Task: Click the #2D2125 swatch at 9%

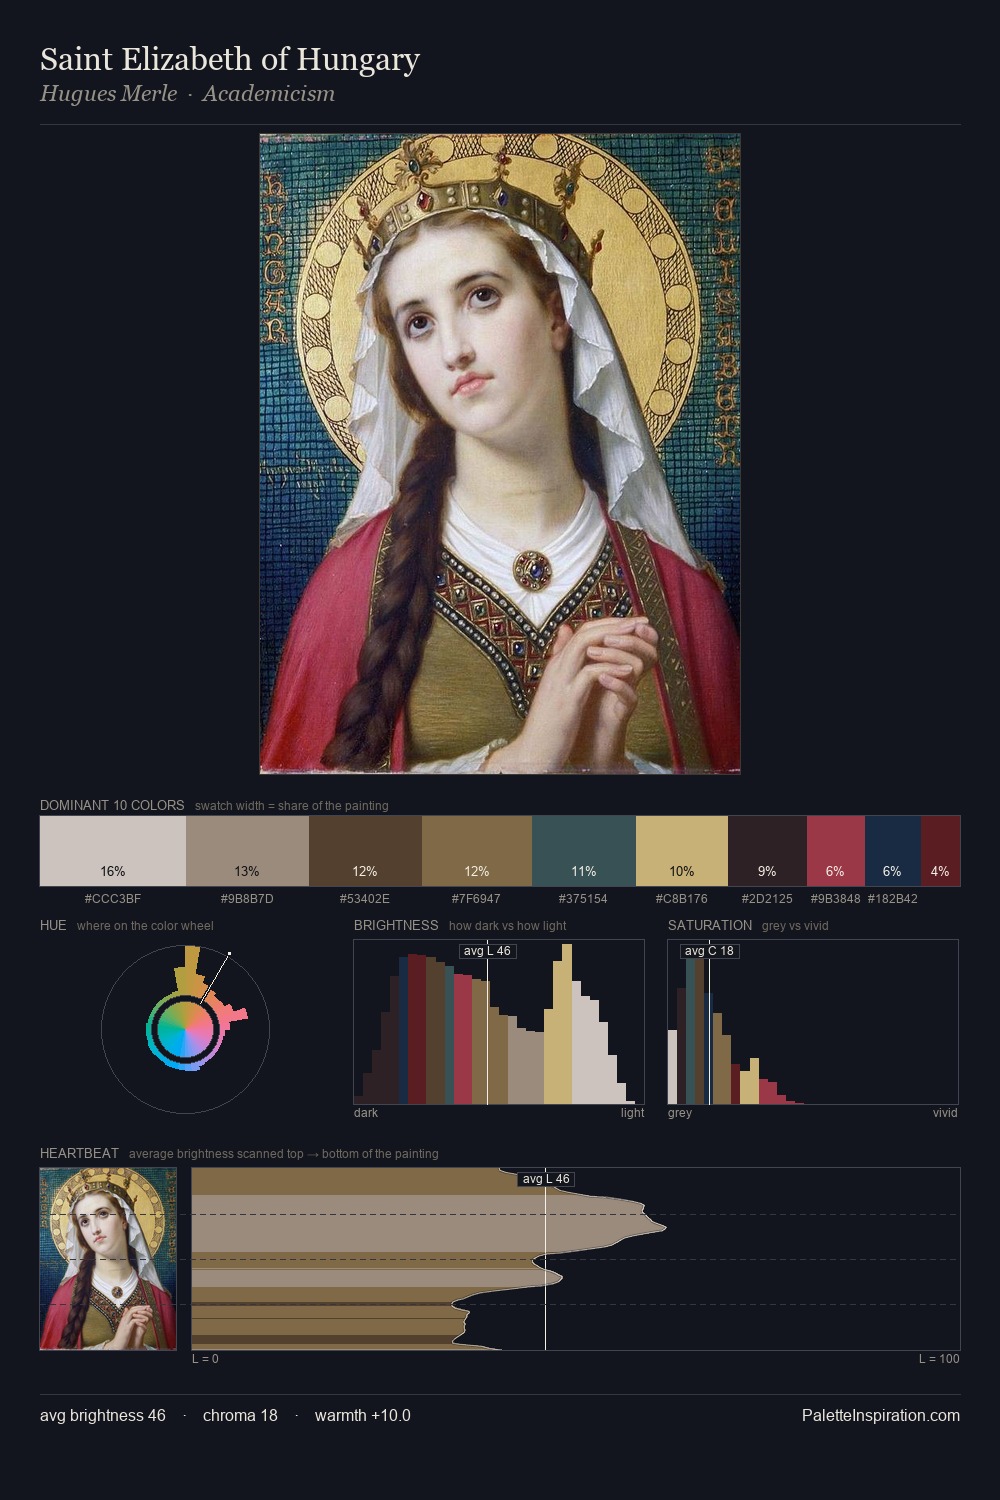Action: (x=767, y=851)
